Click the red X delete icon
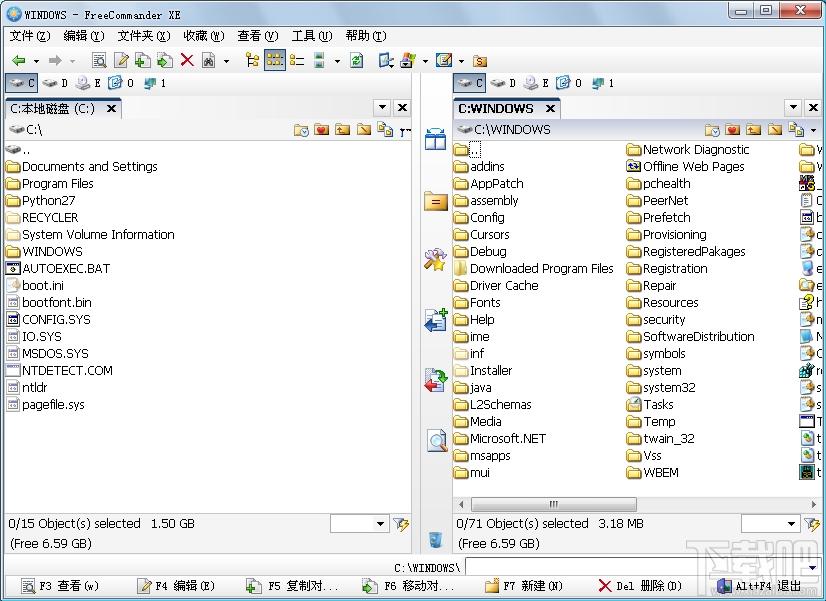This screenshot has width=826, height=601. pyautogui.click(x=187, y=61)
